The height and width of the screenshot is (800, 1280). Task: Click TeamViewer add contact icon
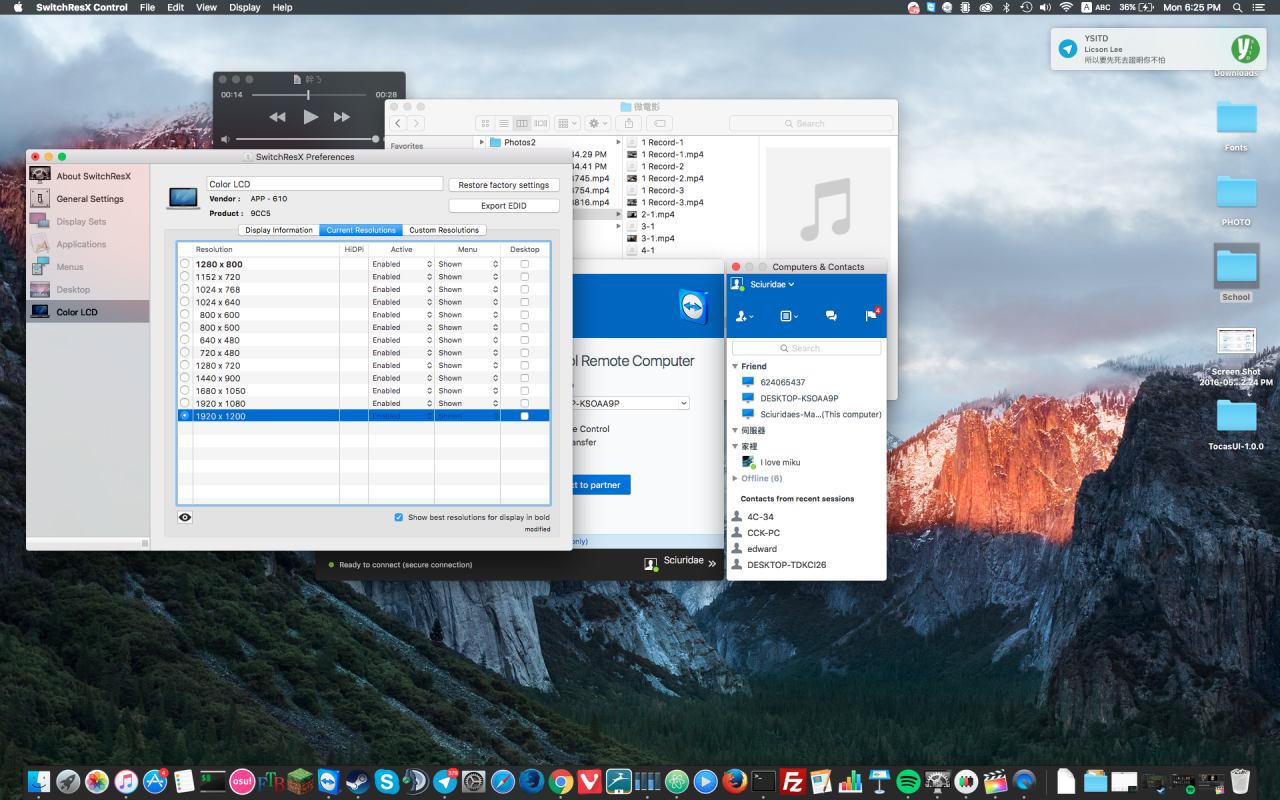pos(744,316)
